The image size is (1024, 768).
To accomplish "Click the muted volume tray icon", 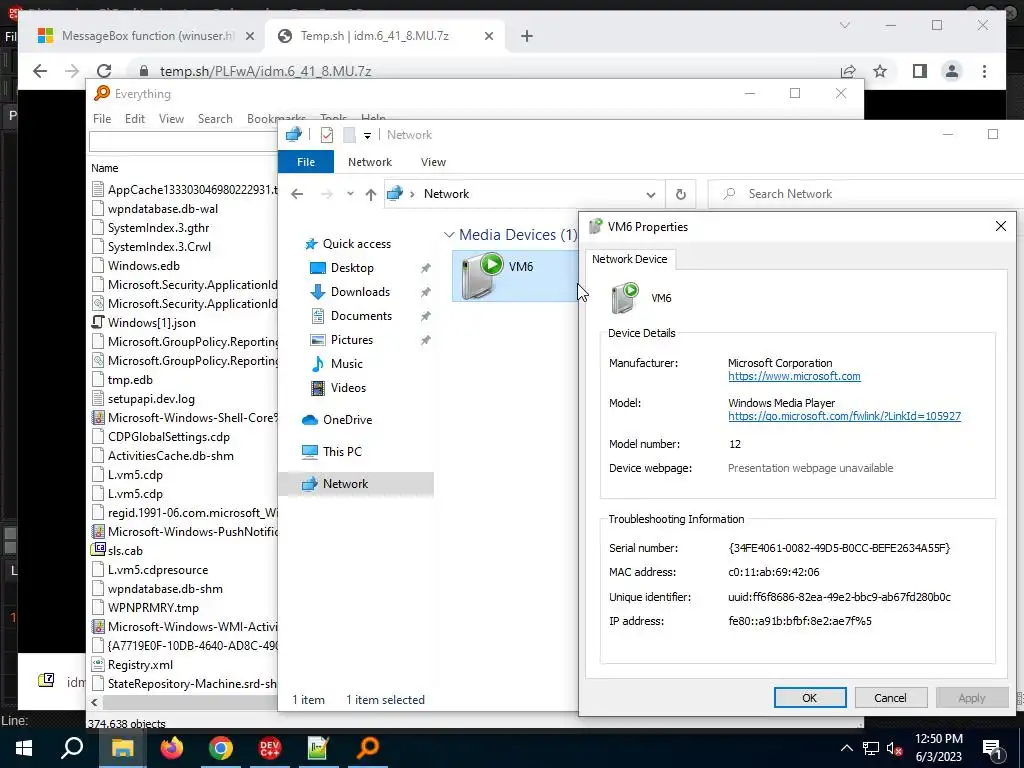I will point(894,748).
